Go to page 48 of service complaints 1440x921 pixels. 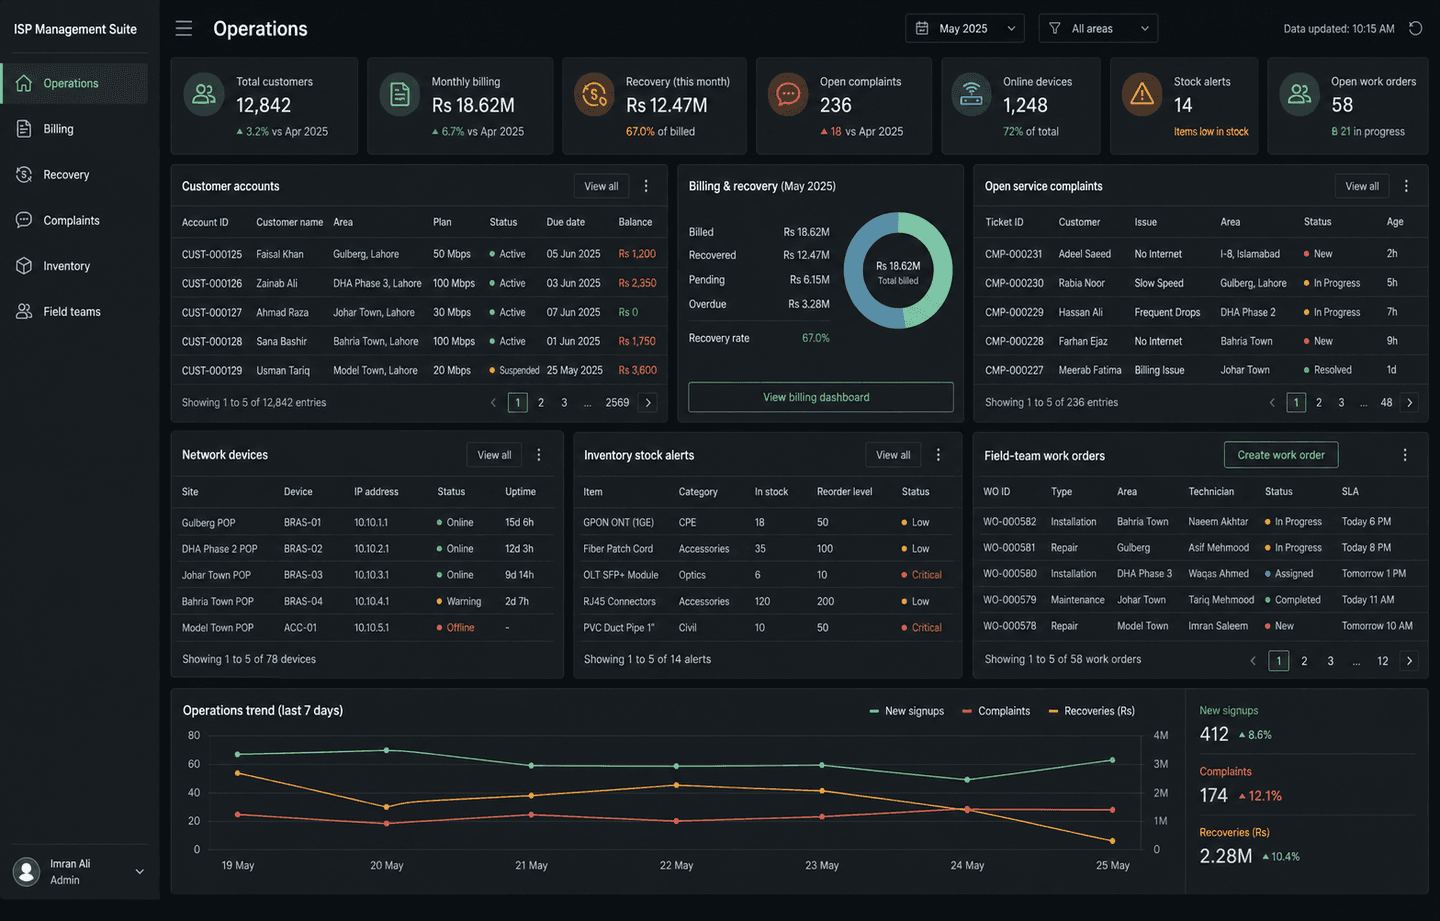[1386, 403]
